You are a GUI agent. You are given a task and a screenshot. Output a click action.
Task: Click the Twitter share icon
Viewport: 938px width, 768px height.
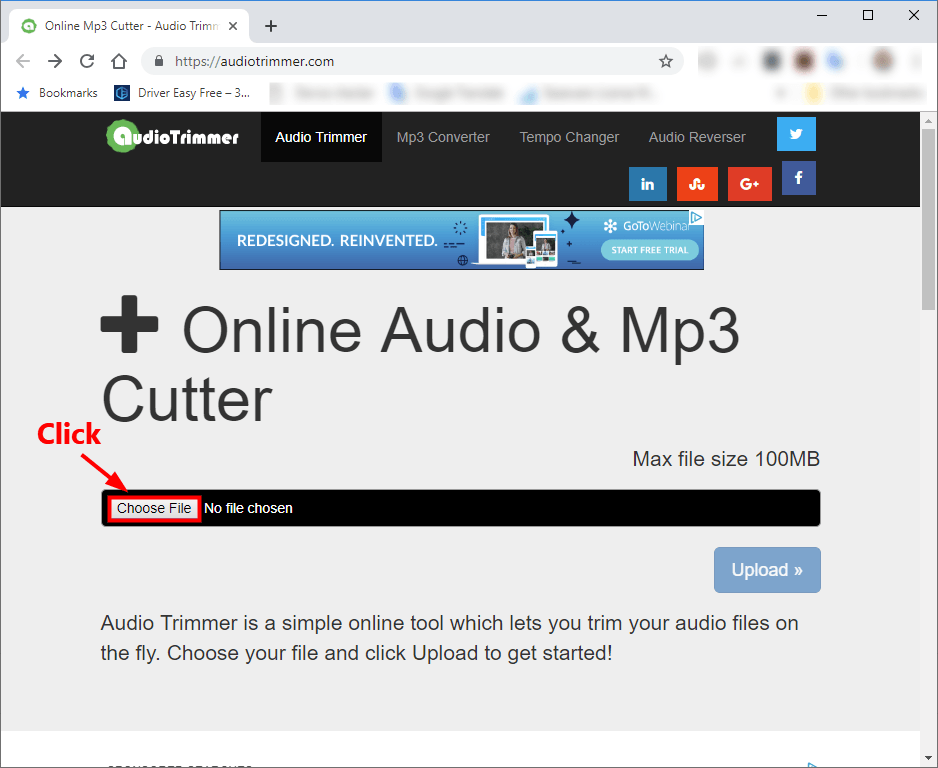tap(796, 134)
